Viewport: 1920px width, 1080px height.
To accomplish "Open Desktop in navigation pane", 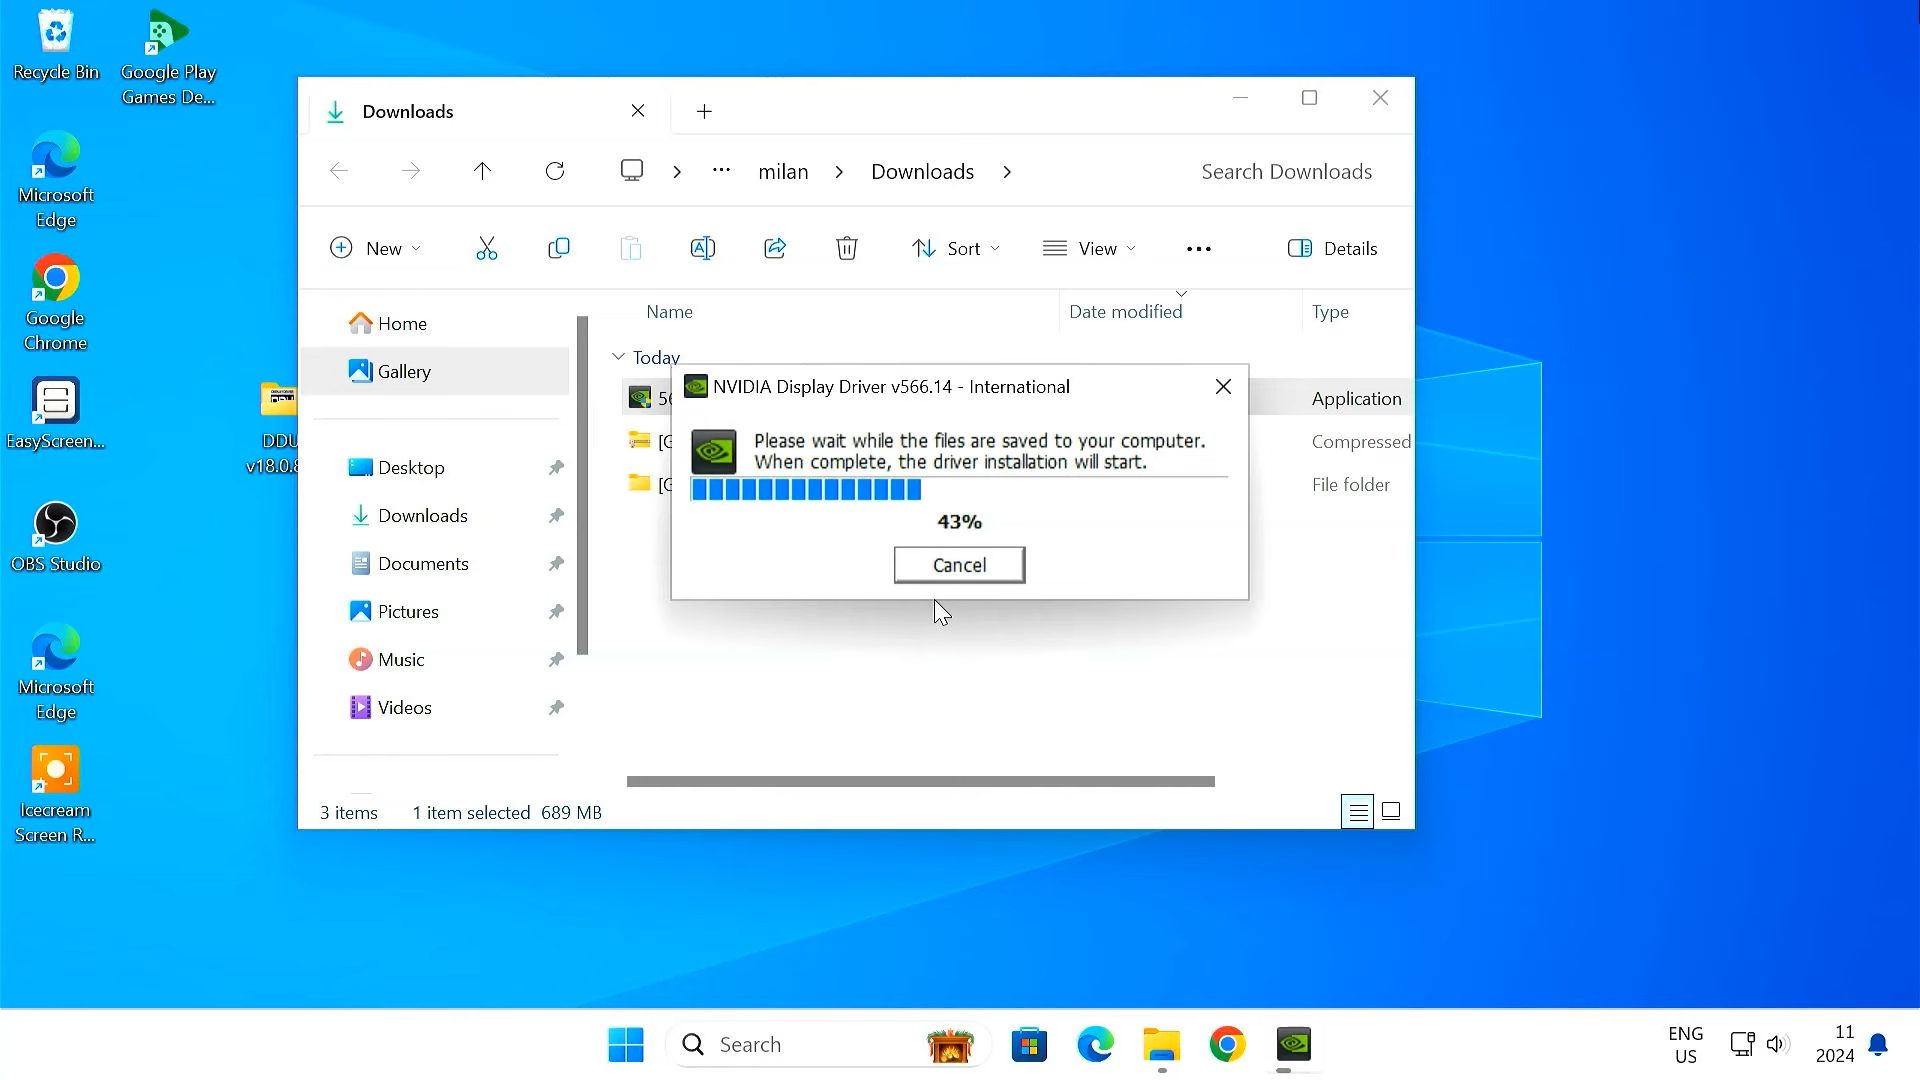I will pyautogui.click(x=436, y=467).
